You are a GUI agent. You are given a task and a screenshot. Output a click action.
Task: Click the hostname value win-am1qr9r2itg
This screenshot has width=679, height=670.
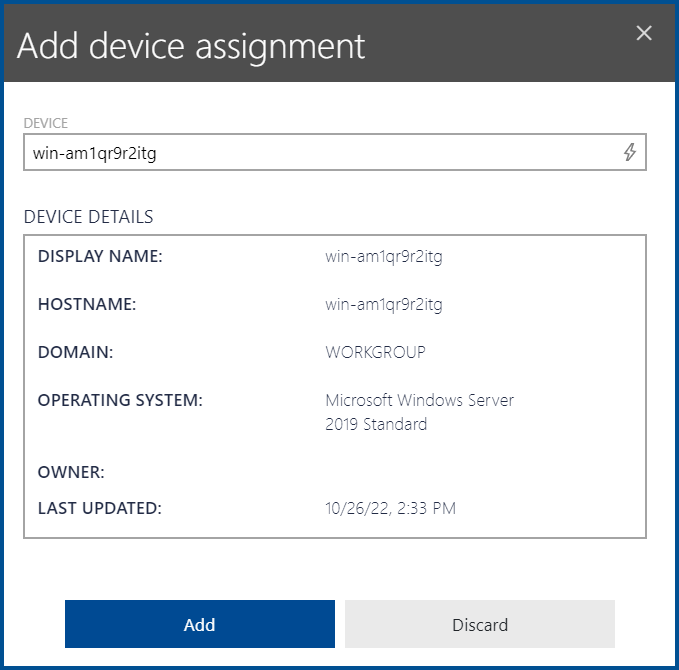pos(384,305)
